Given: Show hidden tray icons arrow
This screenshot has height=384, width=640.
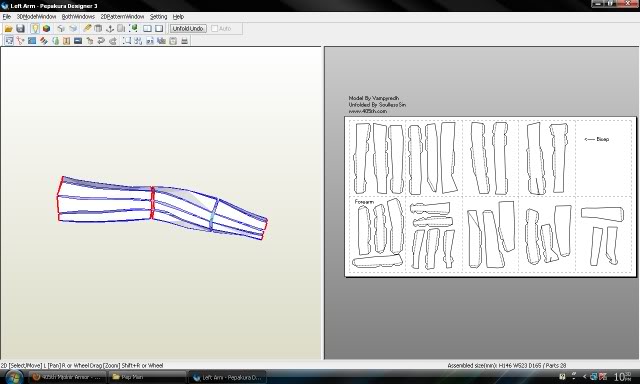Looking at the screenshot, I should click(584, 377).
